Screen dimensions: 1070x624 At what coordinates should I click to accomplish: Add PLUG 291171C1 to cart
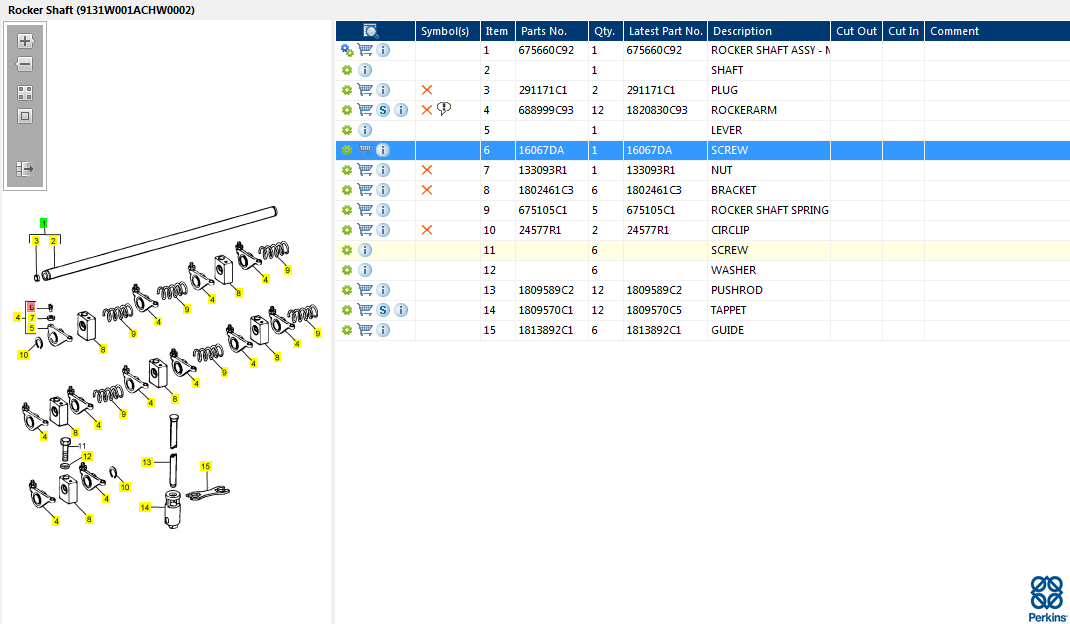pos(365,89)
